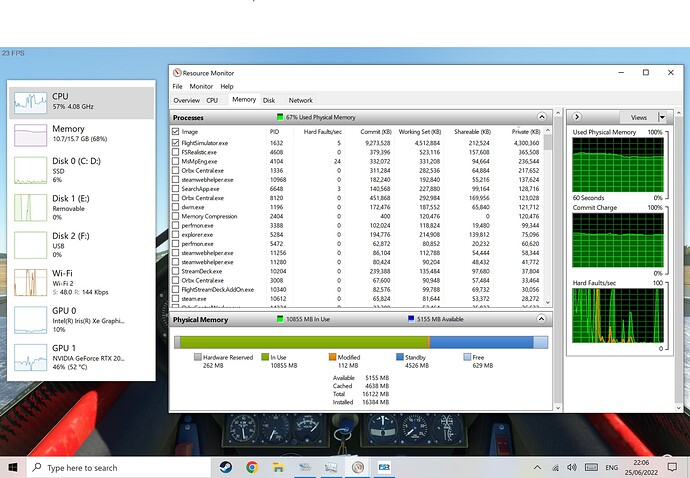Select the Orbx Central.exe PID 1336 row
The width and height of the screenshot is (690, 478).
coord(356,170)
